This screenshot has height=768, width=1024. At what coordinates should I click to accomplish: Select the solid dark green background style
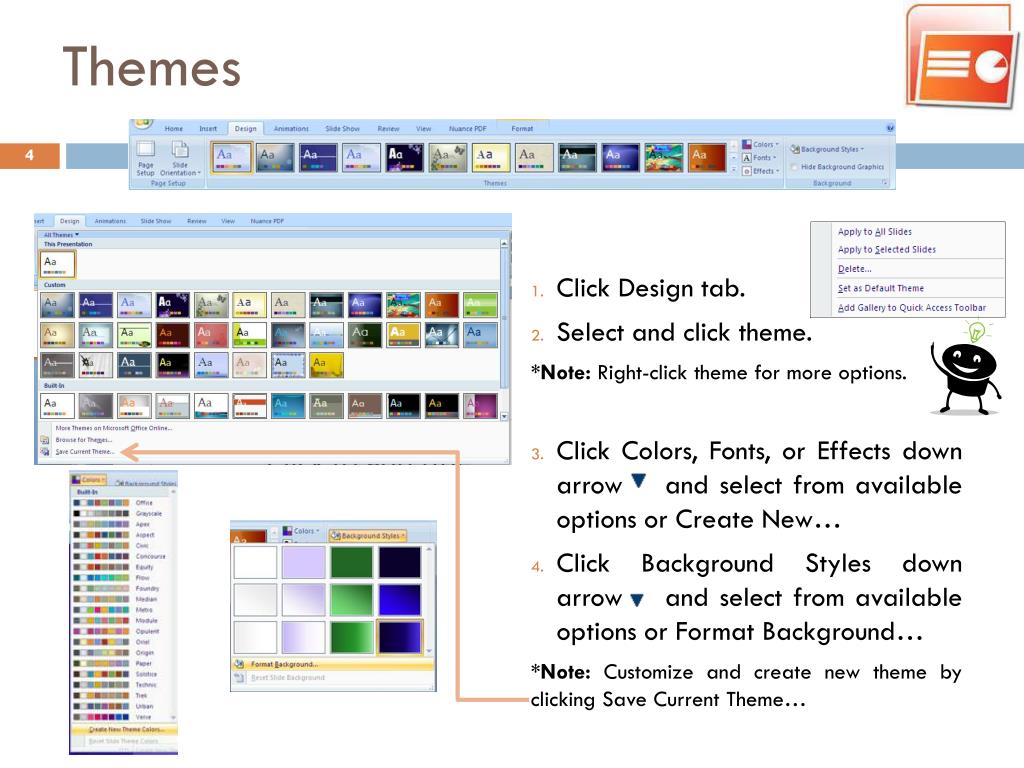(x=353, y=562)
